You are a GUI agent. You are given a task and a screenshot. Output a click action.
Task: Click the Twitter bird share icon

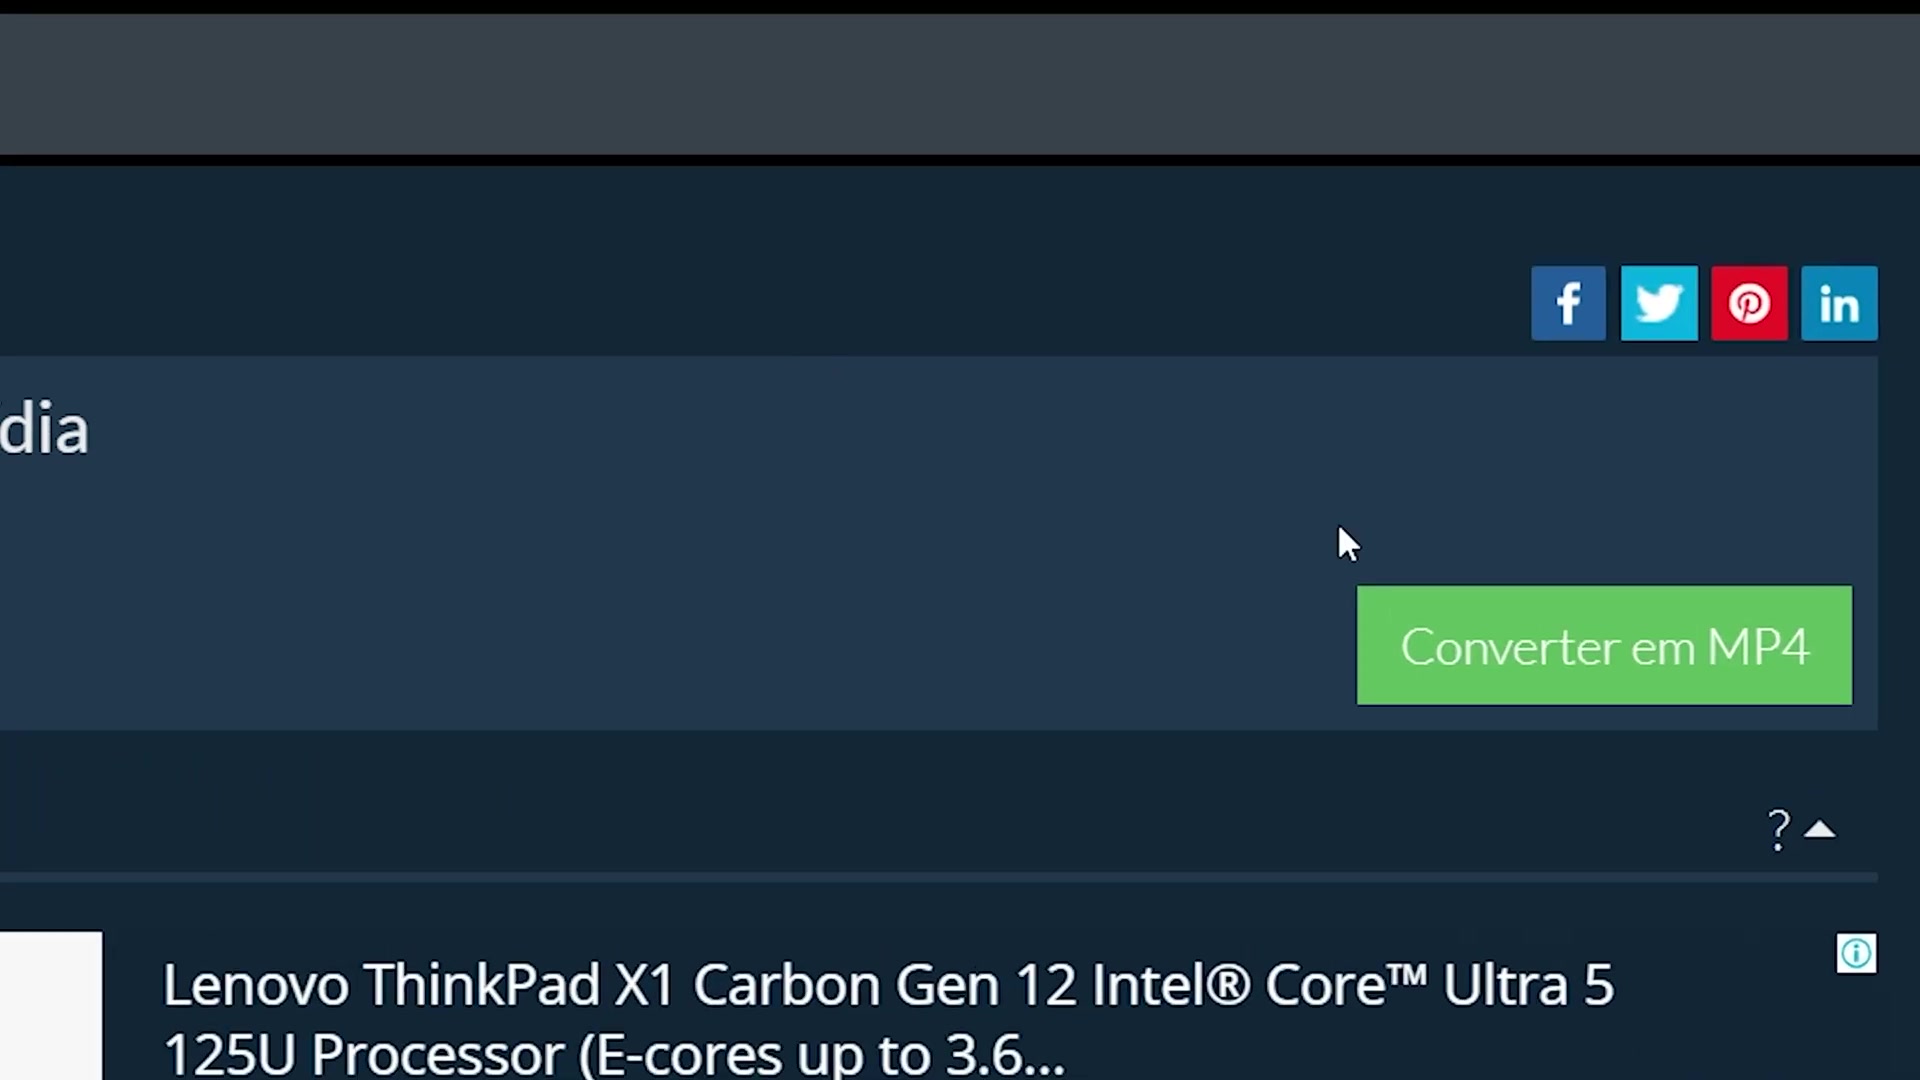coord(1659,303)
